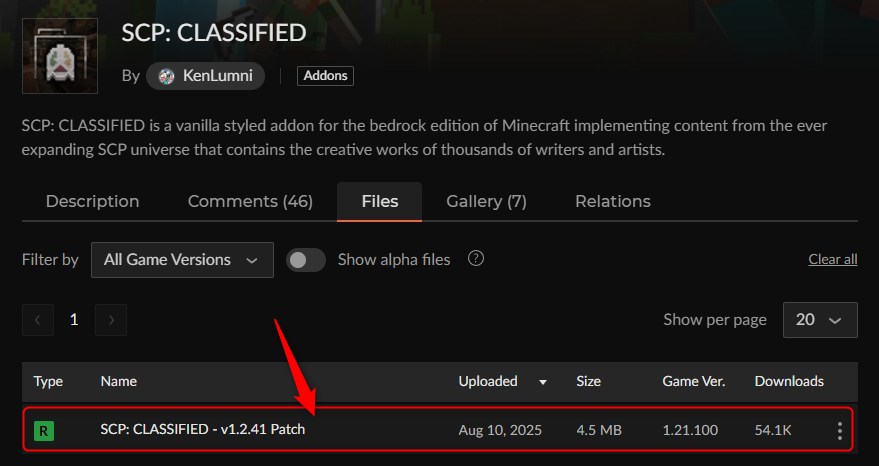Open the Comments (46) tab
Screen dimensions: 879x466
point(250,201)
